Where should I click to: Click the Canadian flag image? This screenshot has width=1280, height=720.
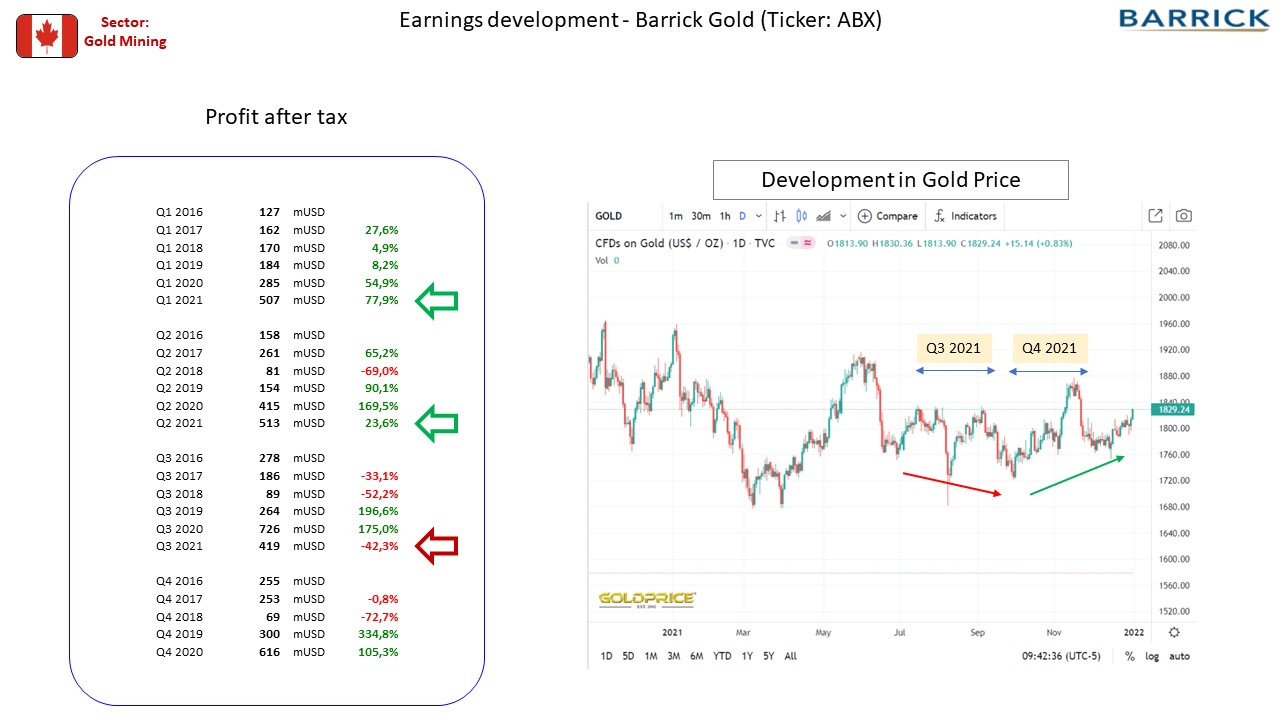[47, 36]
